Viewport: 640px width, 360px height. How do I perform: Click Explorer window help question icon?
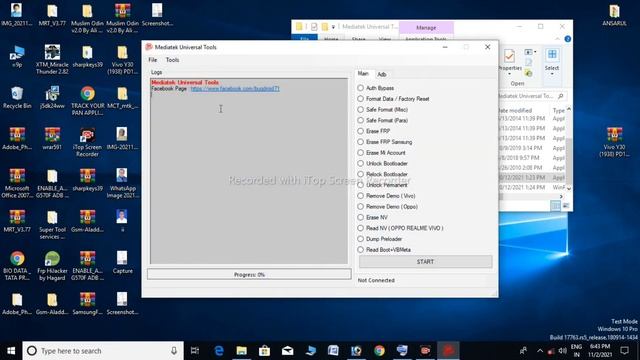pyautogui.click(x=568, y=39)
